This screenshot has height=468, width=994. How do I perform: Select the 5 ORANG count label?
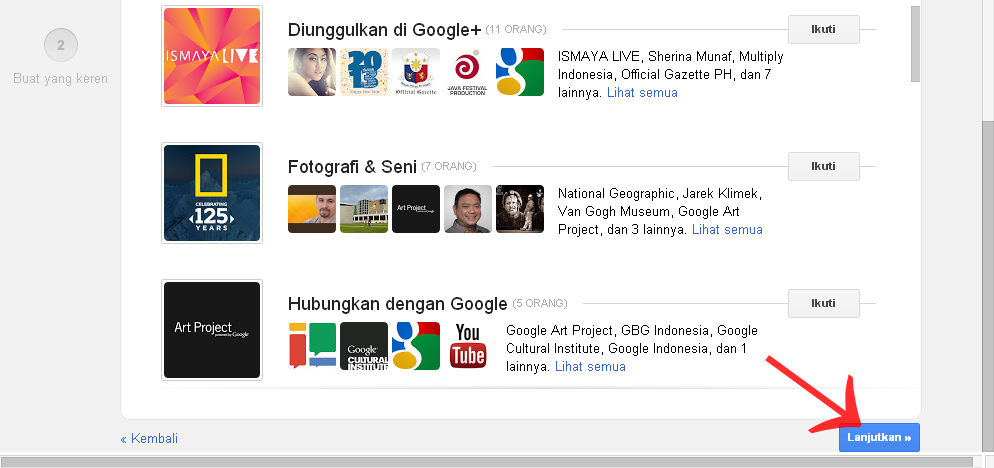pos(539,303)
